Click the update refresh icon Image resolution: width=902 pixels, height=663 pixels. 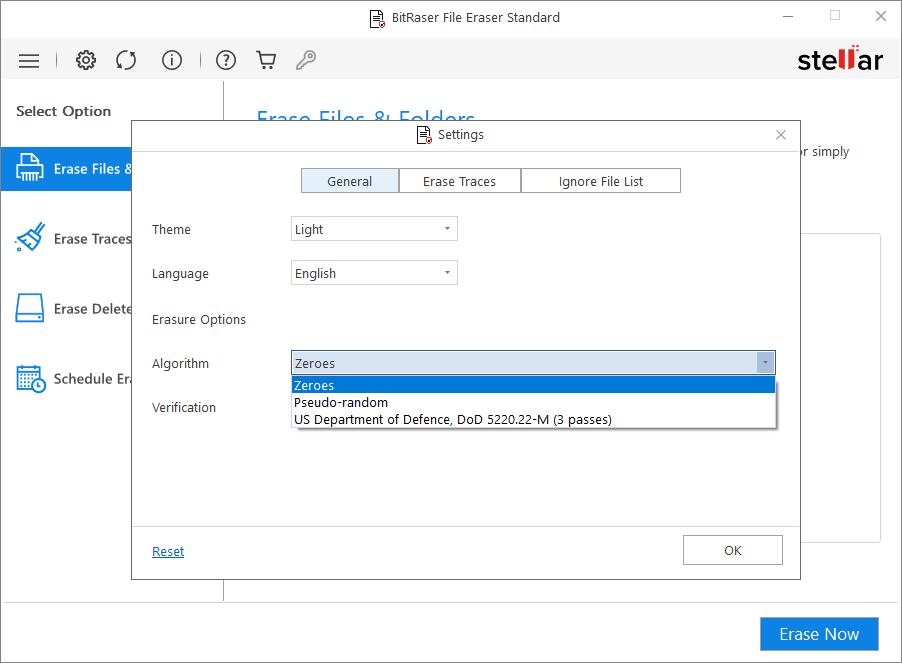tap(126, 60)
